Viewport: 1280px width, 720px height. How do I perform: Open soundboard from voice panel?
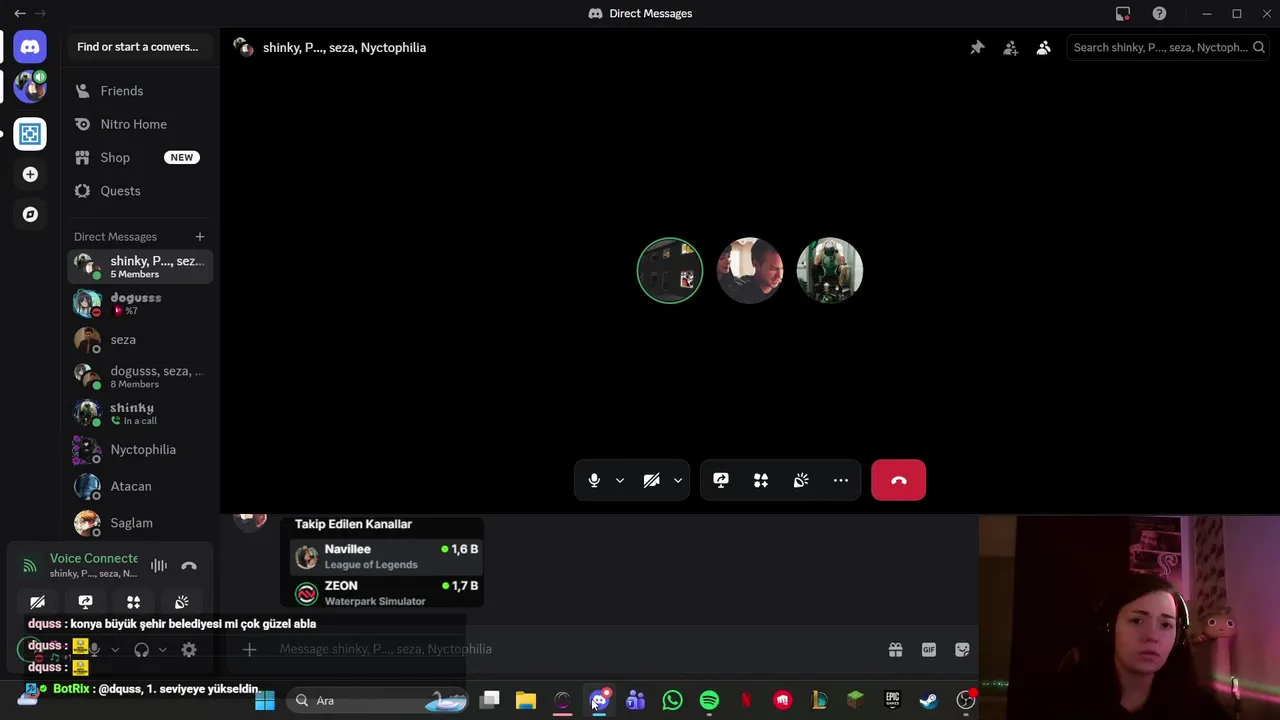point(181,602)
